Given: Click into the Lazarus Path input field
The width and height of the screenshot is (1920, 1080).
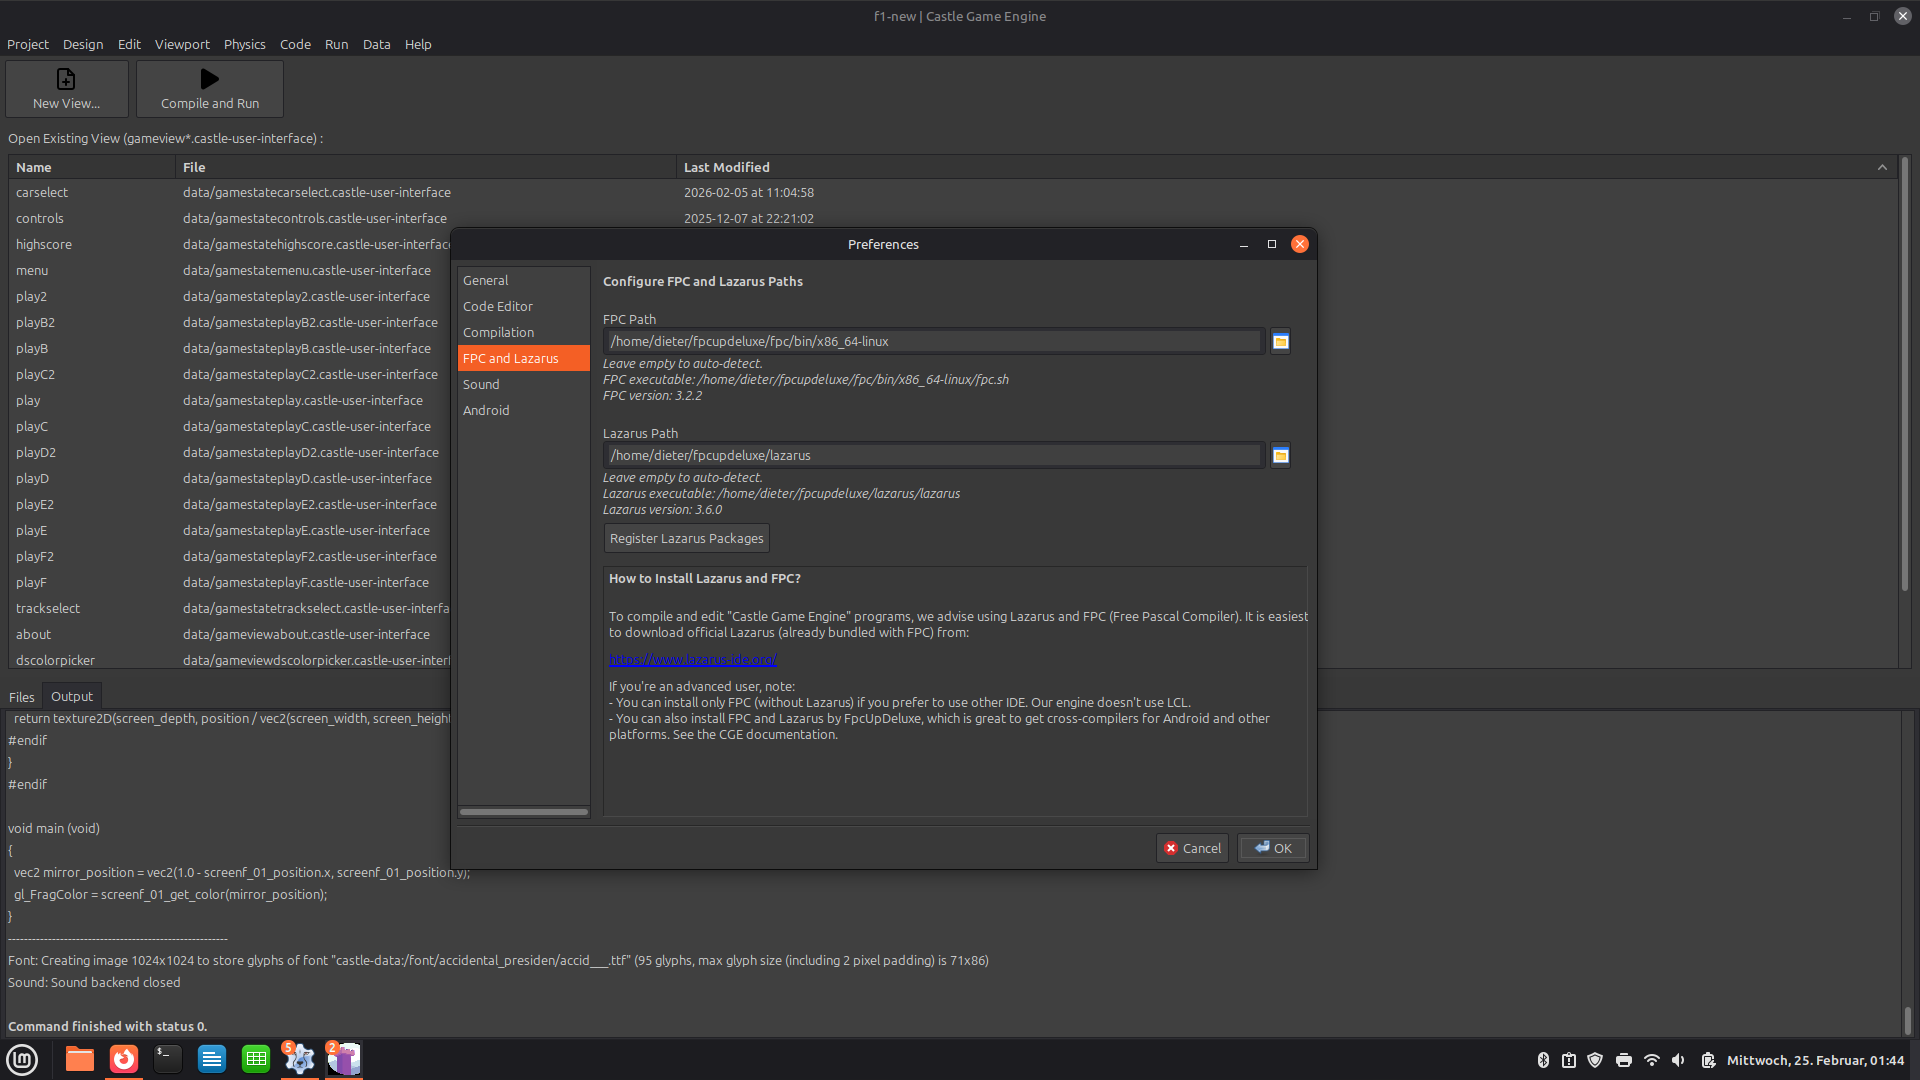Looking at the screenshot, I should [932, 456].
